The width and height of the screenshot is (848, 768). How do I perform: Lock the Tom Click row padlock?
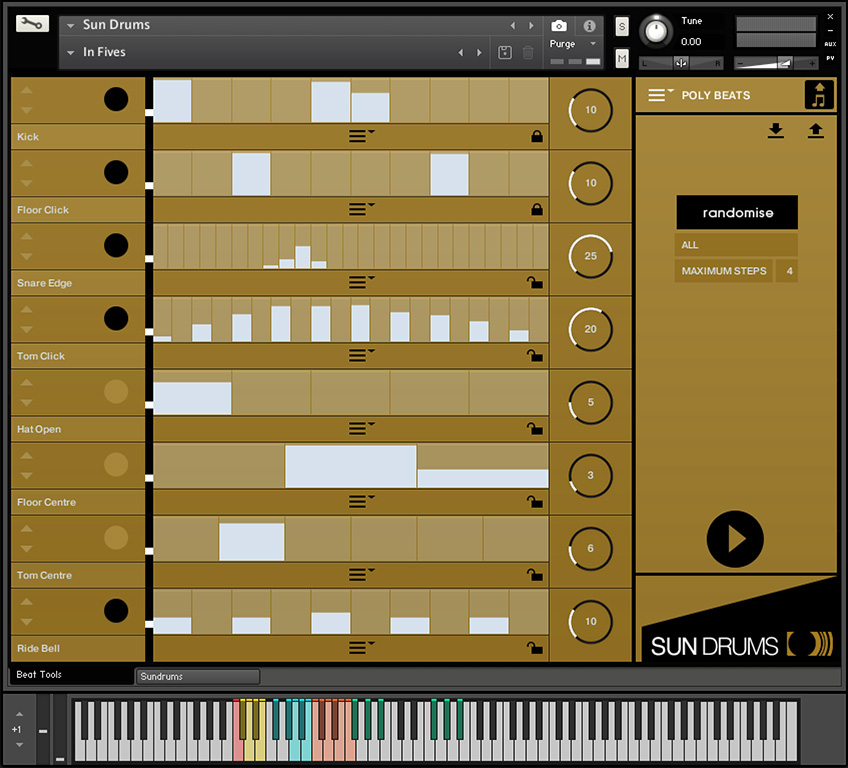pos(535,355)
